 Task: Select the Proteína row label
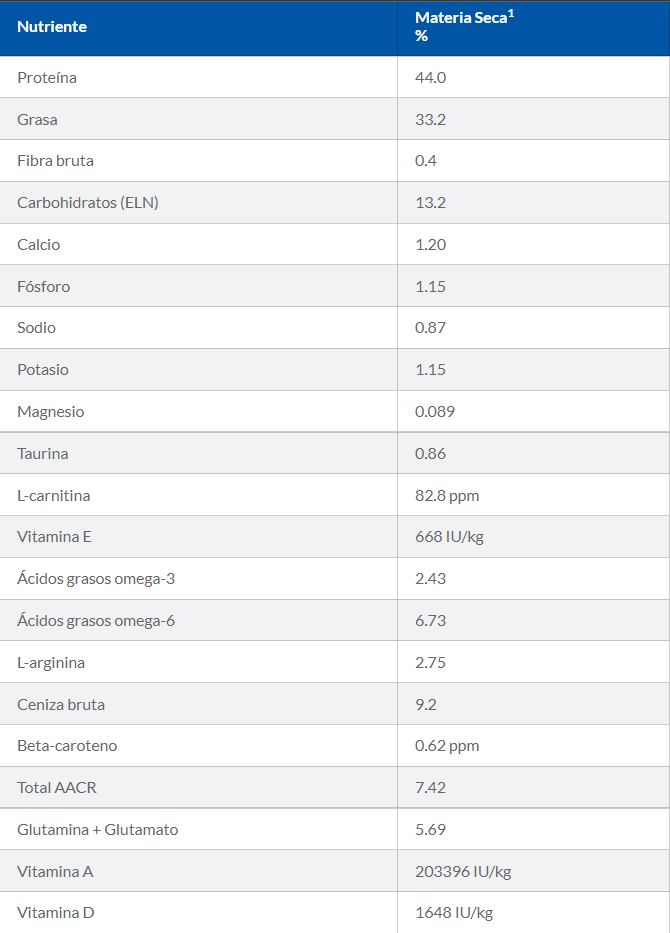click(x=47, y=78)
